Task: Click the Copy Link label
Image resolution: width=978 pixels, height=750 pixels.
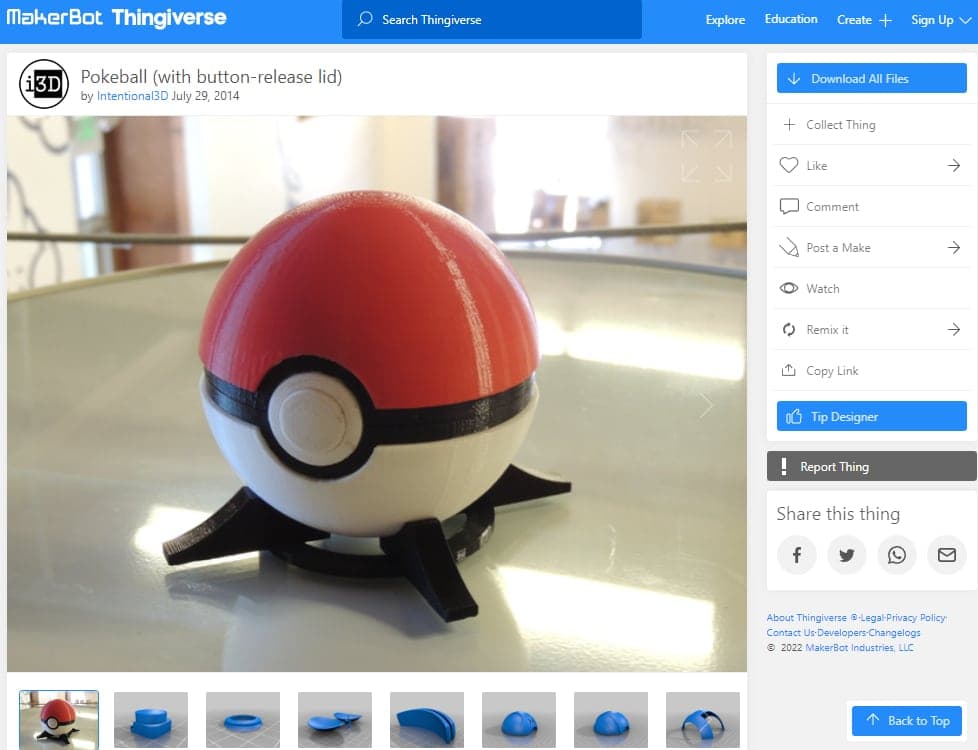Action: click(x=832, y=371)
